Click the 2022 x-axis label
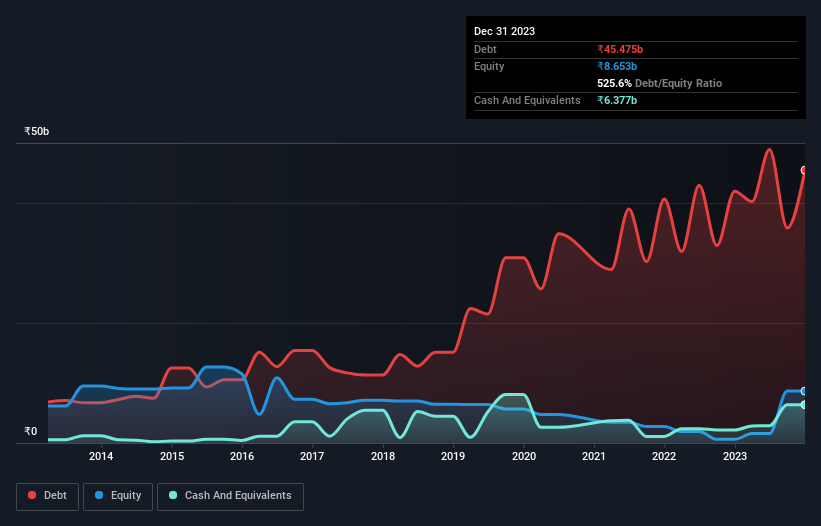The height and width of the screenshot is (526, 821). click(x=664, y=456)
